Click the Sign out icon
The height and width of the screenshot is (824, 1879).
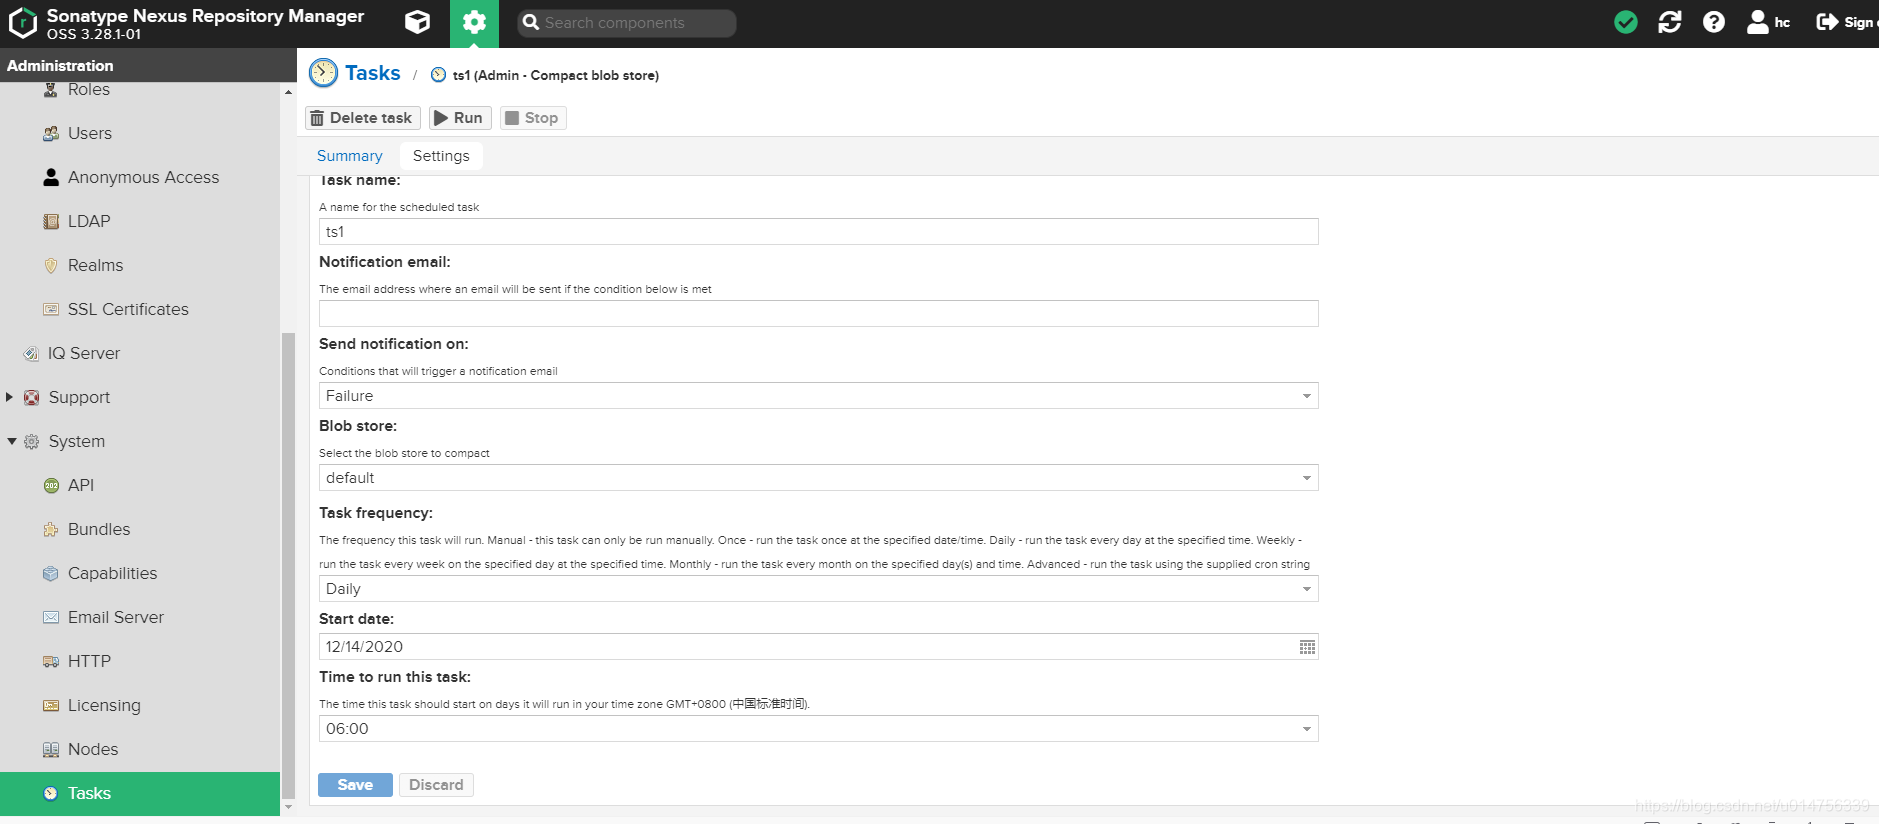tap(1827, 22)
